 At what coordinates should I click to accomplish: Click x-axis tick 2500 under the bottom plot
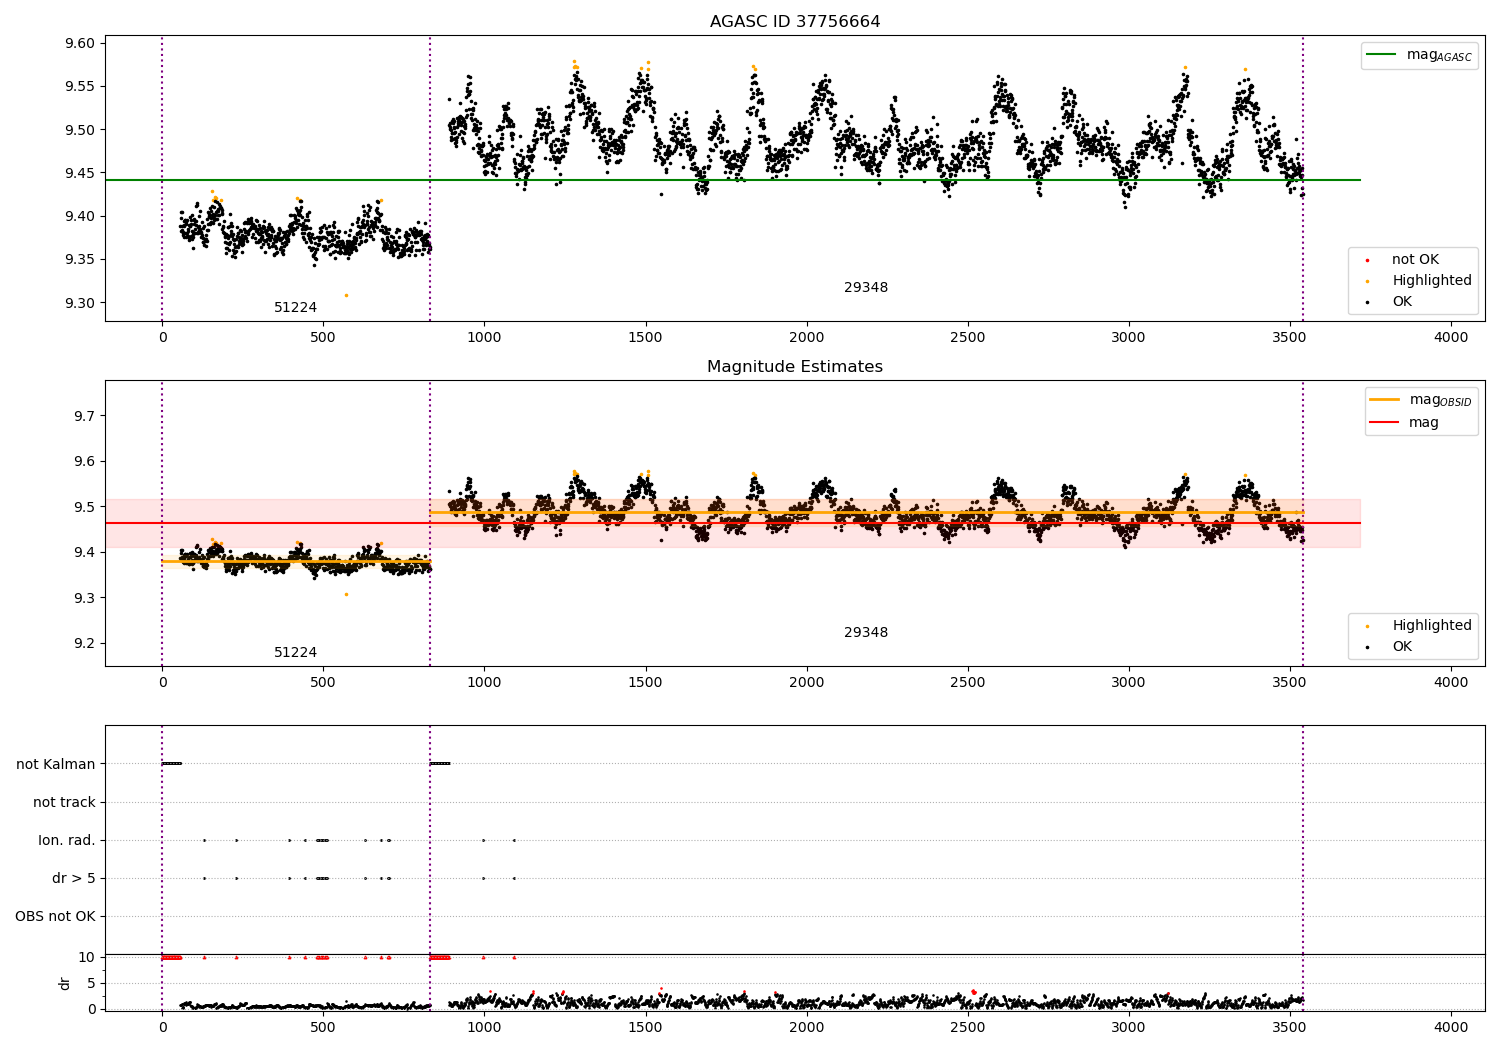pyautogui.click(x=968, y=1027)
